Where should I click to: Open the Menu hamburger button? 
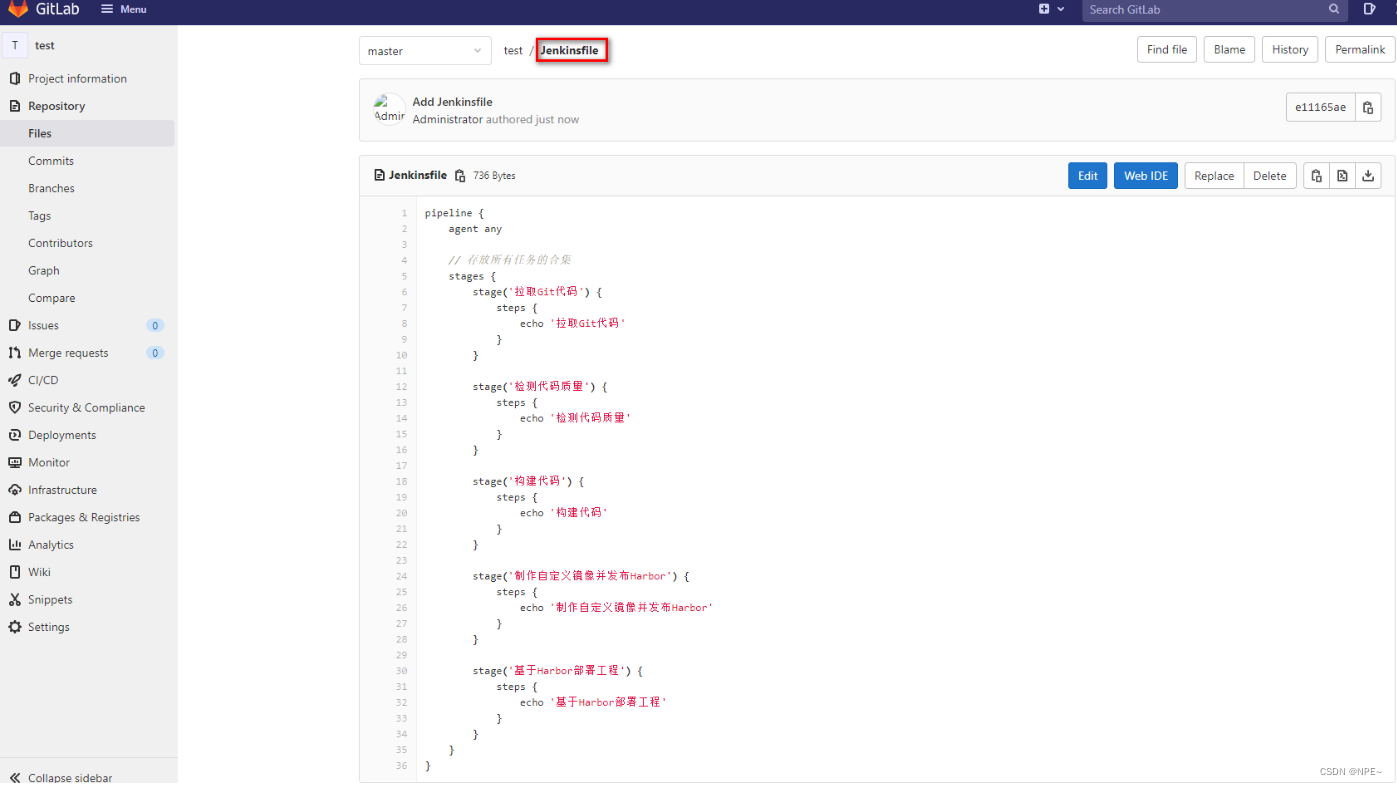(124, 9)
